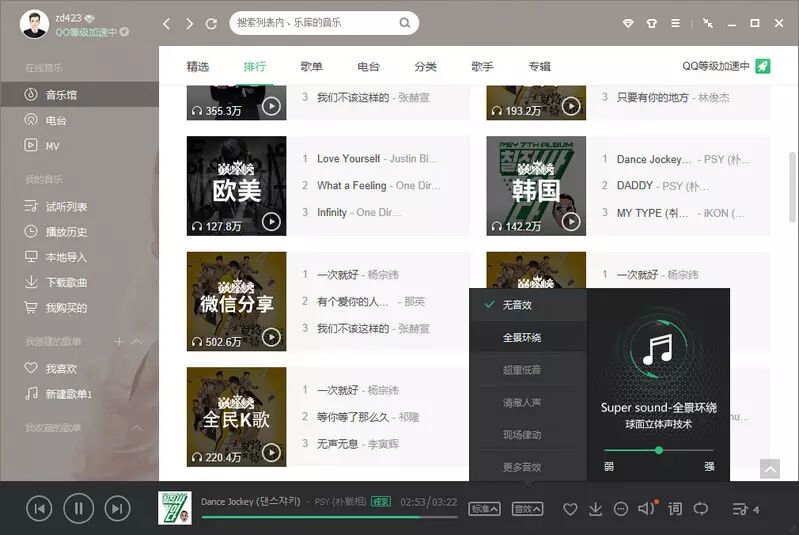Pause the current song

(78, 509)
